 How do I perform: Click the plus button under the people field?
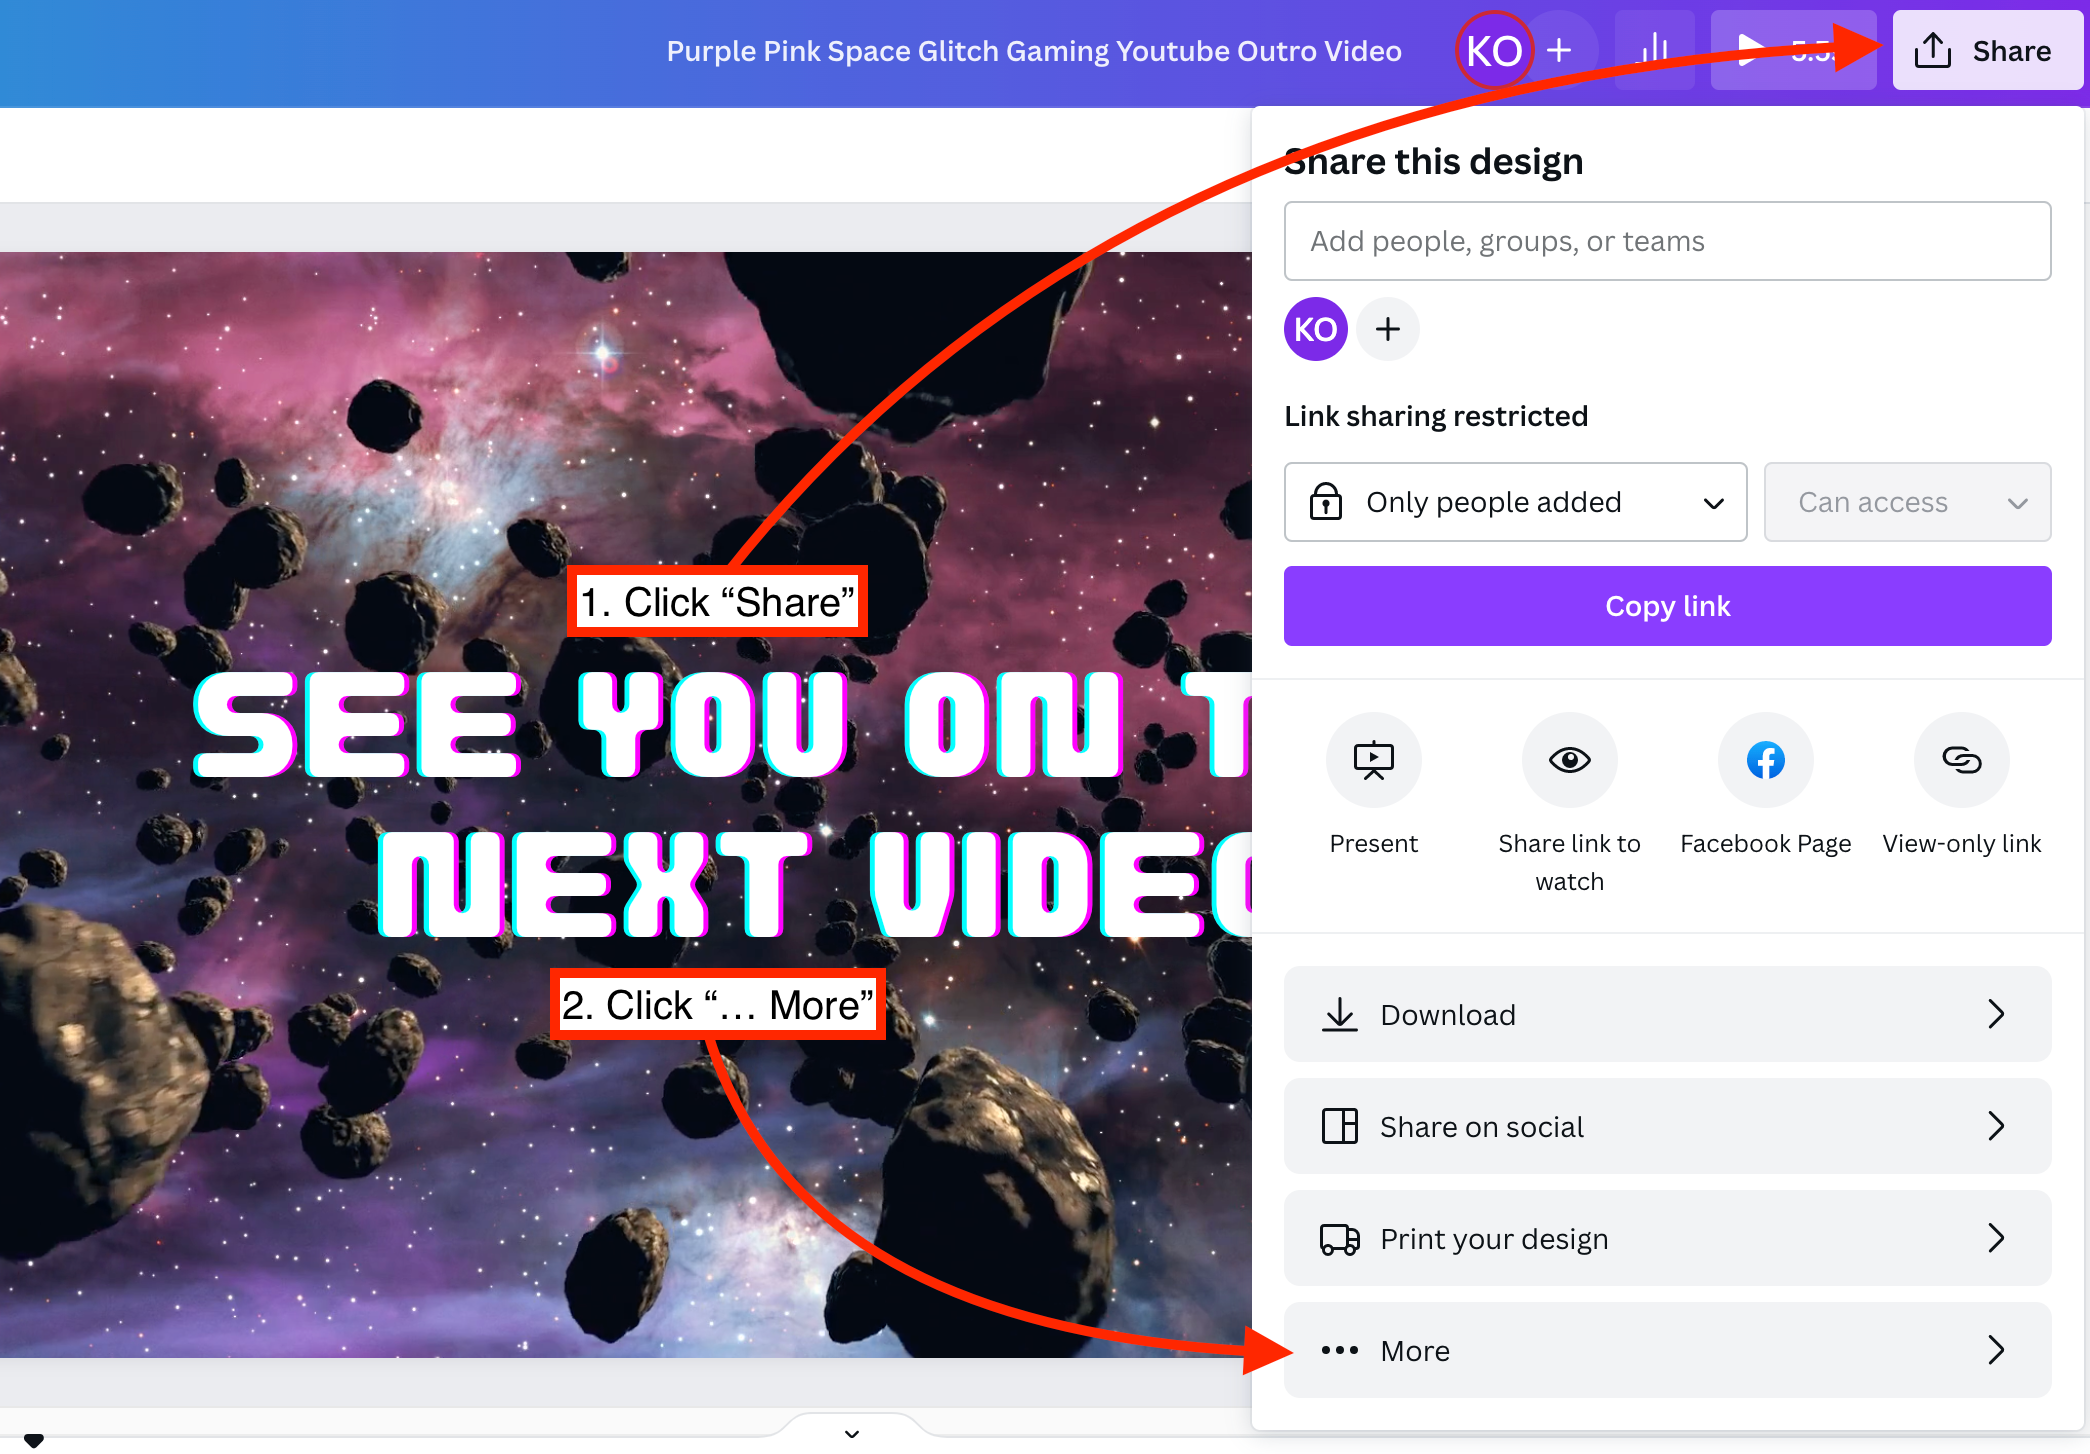(1388, 329)
